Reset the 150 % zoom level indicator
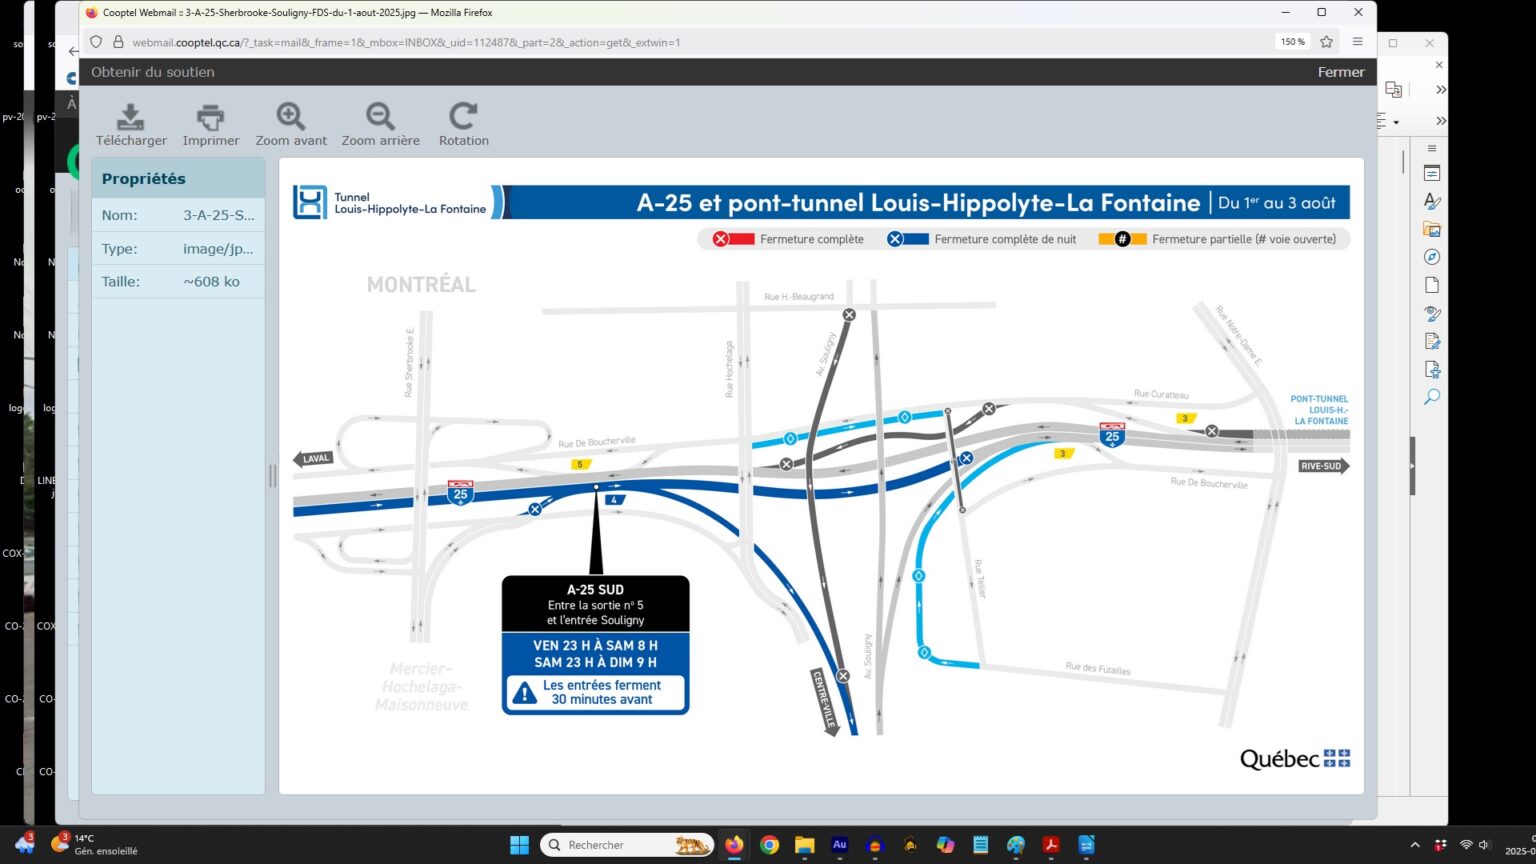The image size is (1536, 864). point(1292,42)
